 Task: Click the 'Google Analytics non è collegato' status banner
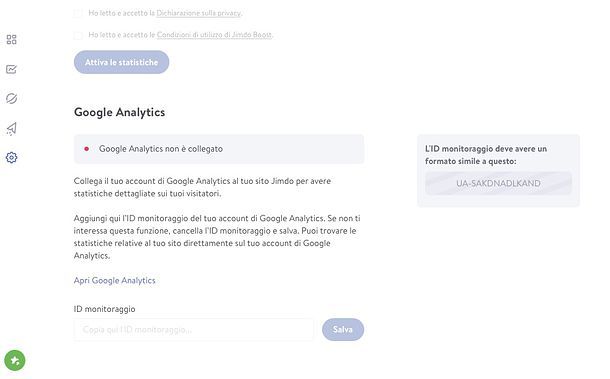219,149
